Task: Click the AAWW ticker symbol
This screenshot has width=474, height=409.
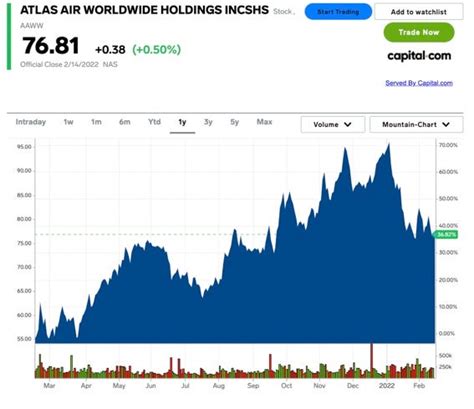Action: (32, 26)
